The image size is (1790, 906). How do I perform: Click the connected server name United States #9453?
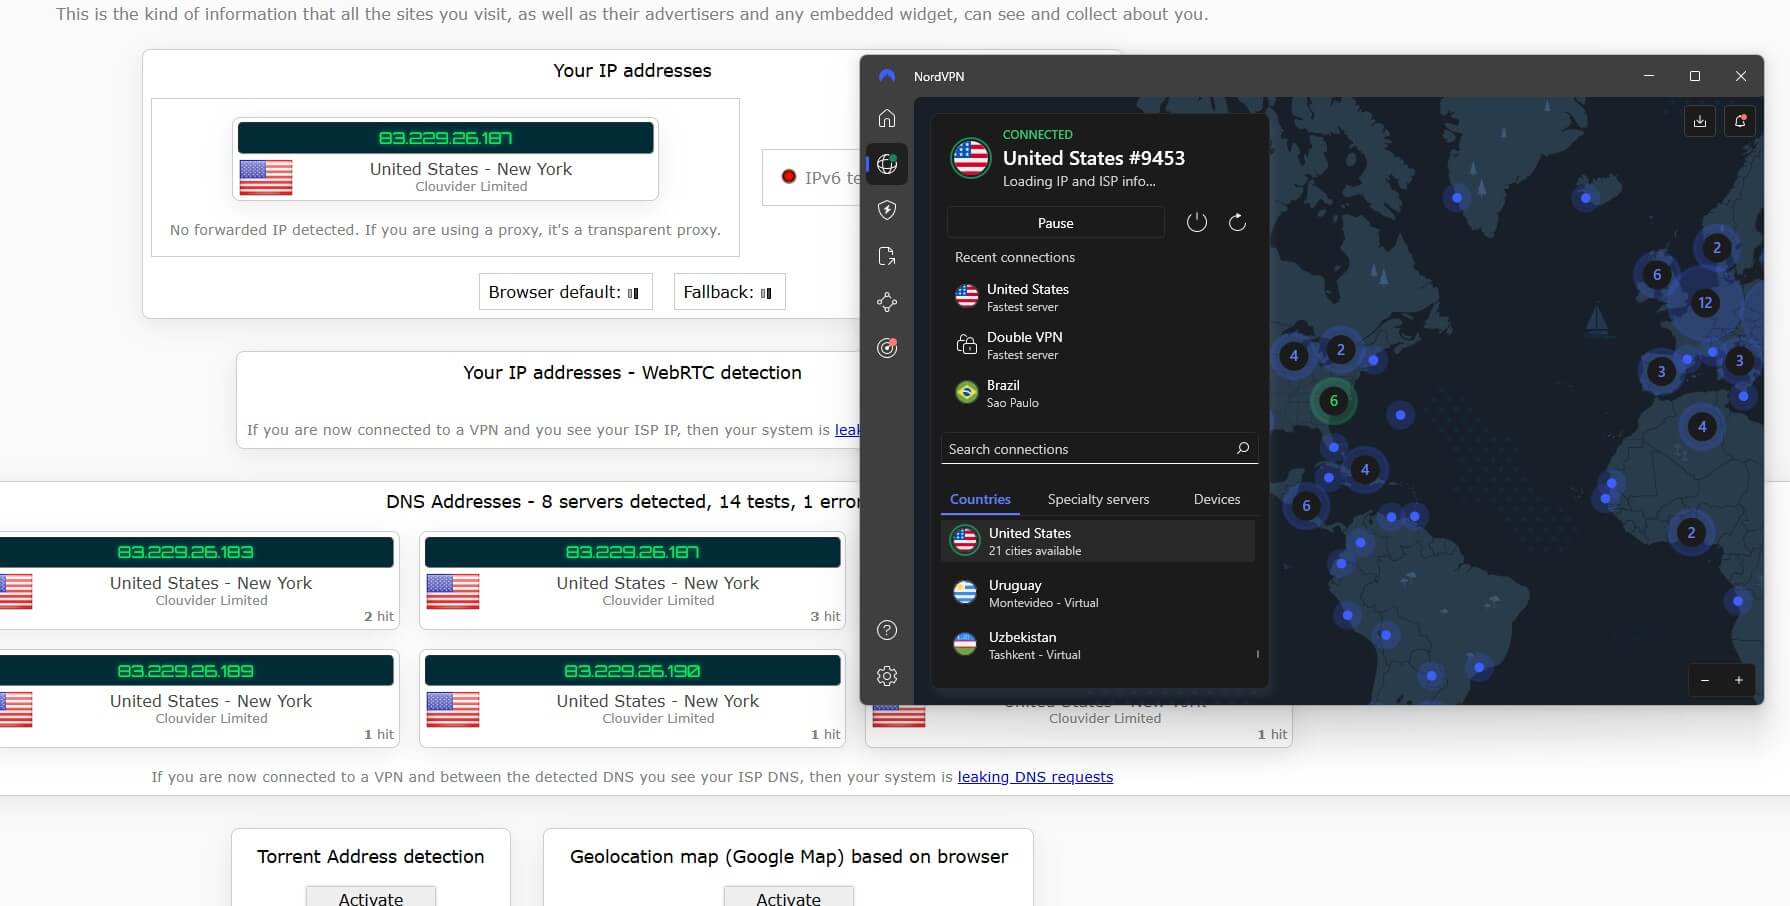(x=1094, y=158)
